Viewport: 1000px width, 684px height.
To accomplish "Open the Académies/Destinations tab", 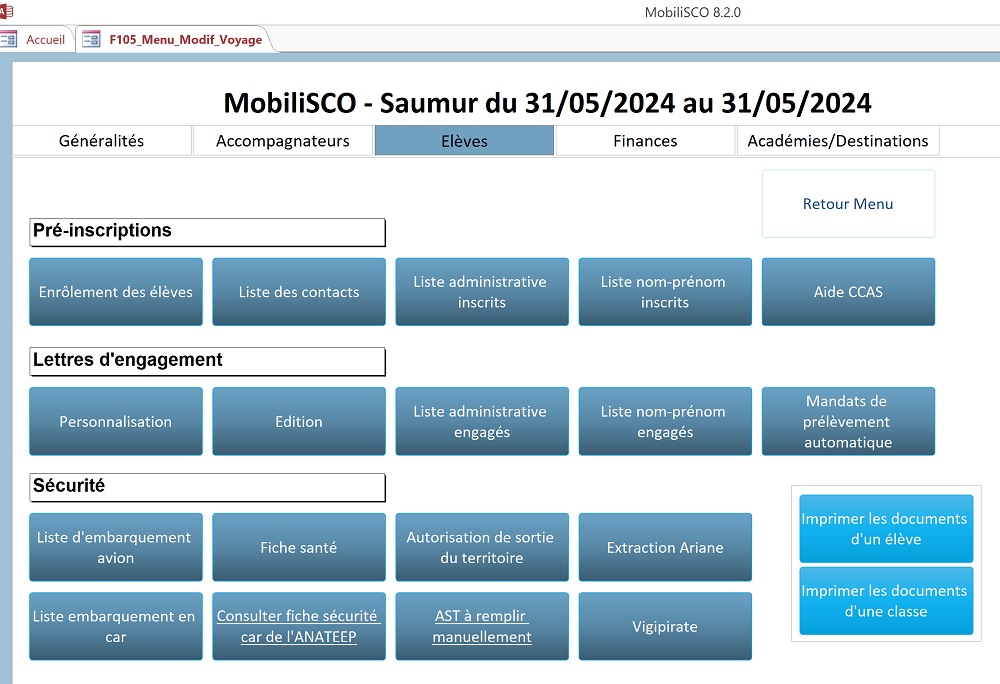I will click(x=838, y=141).
